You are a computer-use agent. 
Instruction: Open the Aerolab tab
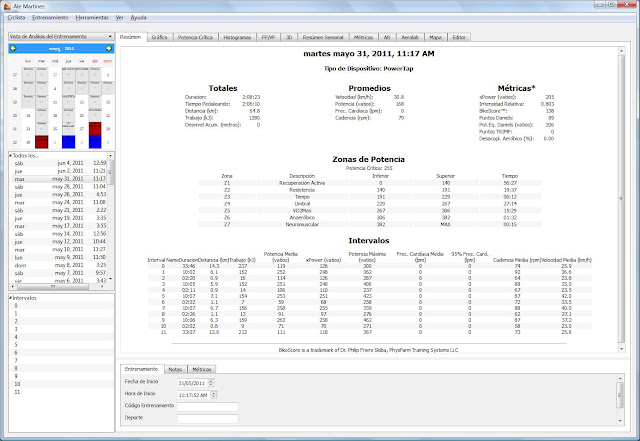point(410,37)
